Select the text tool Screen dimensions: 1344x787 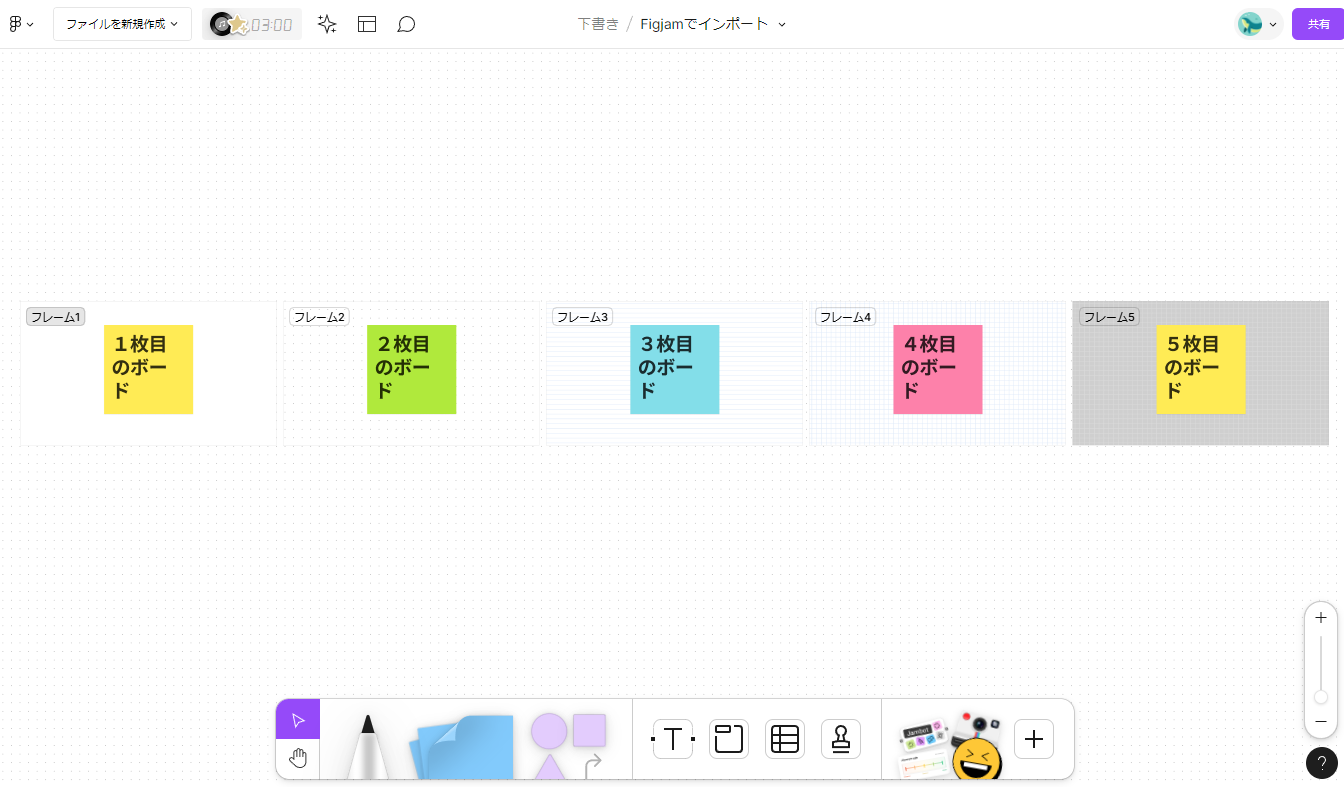pos(673,739)
